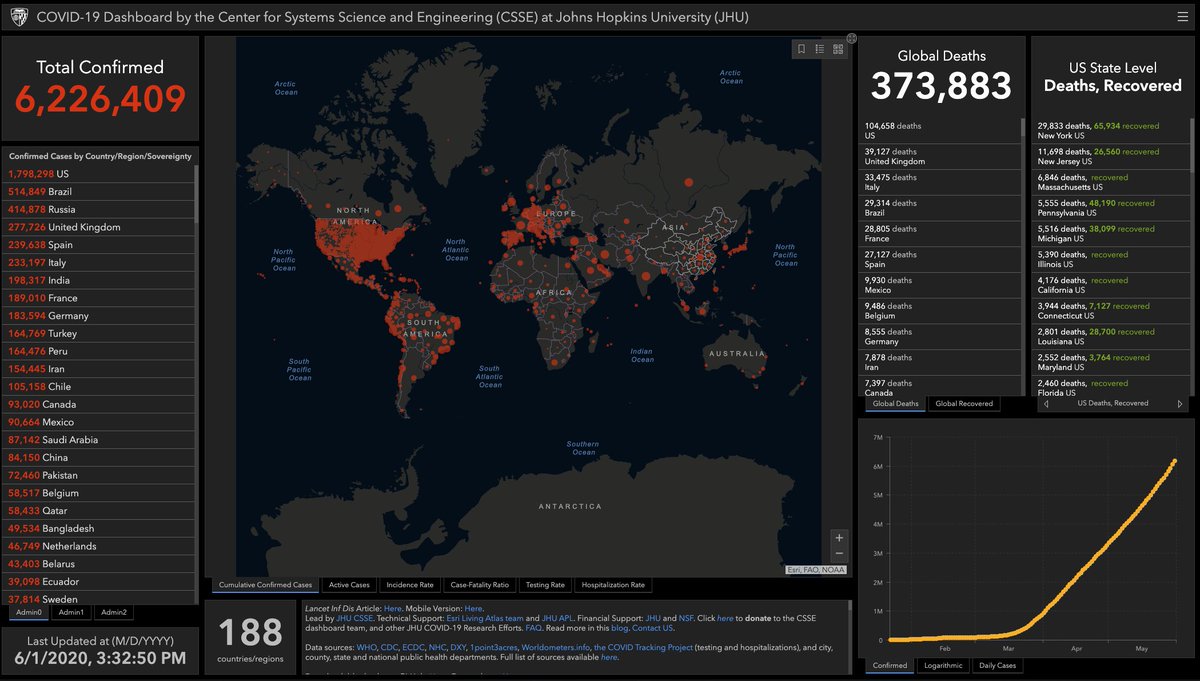
Task: Select Russia in confirmed cases list
Action: click(98, 209)
